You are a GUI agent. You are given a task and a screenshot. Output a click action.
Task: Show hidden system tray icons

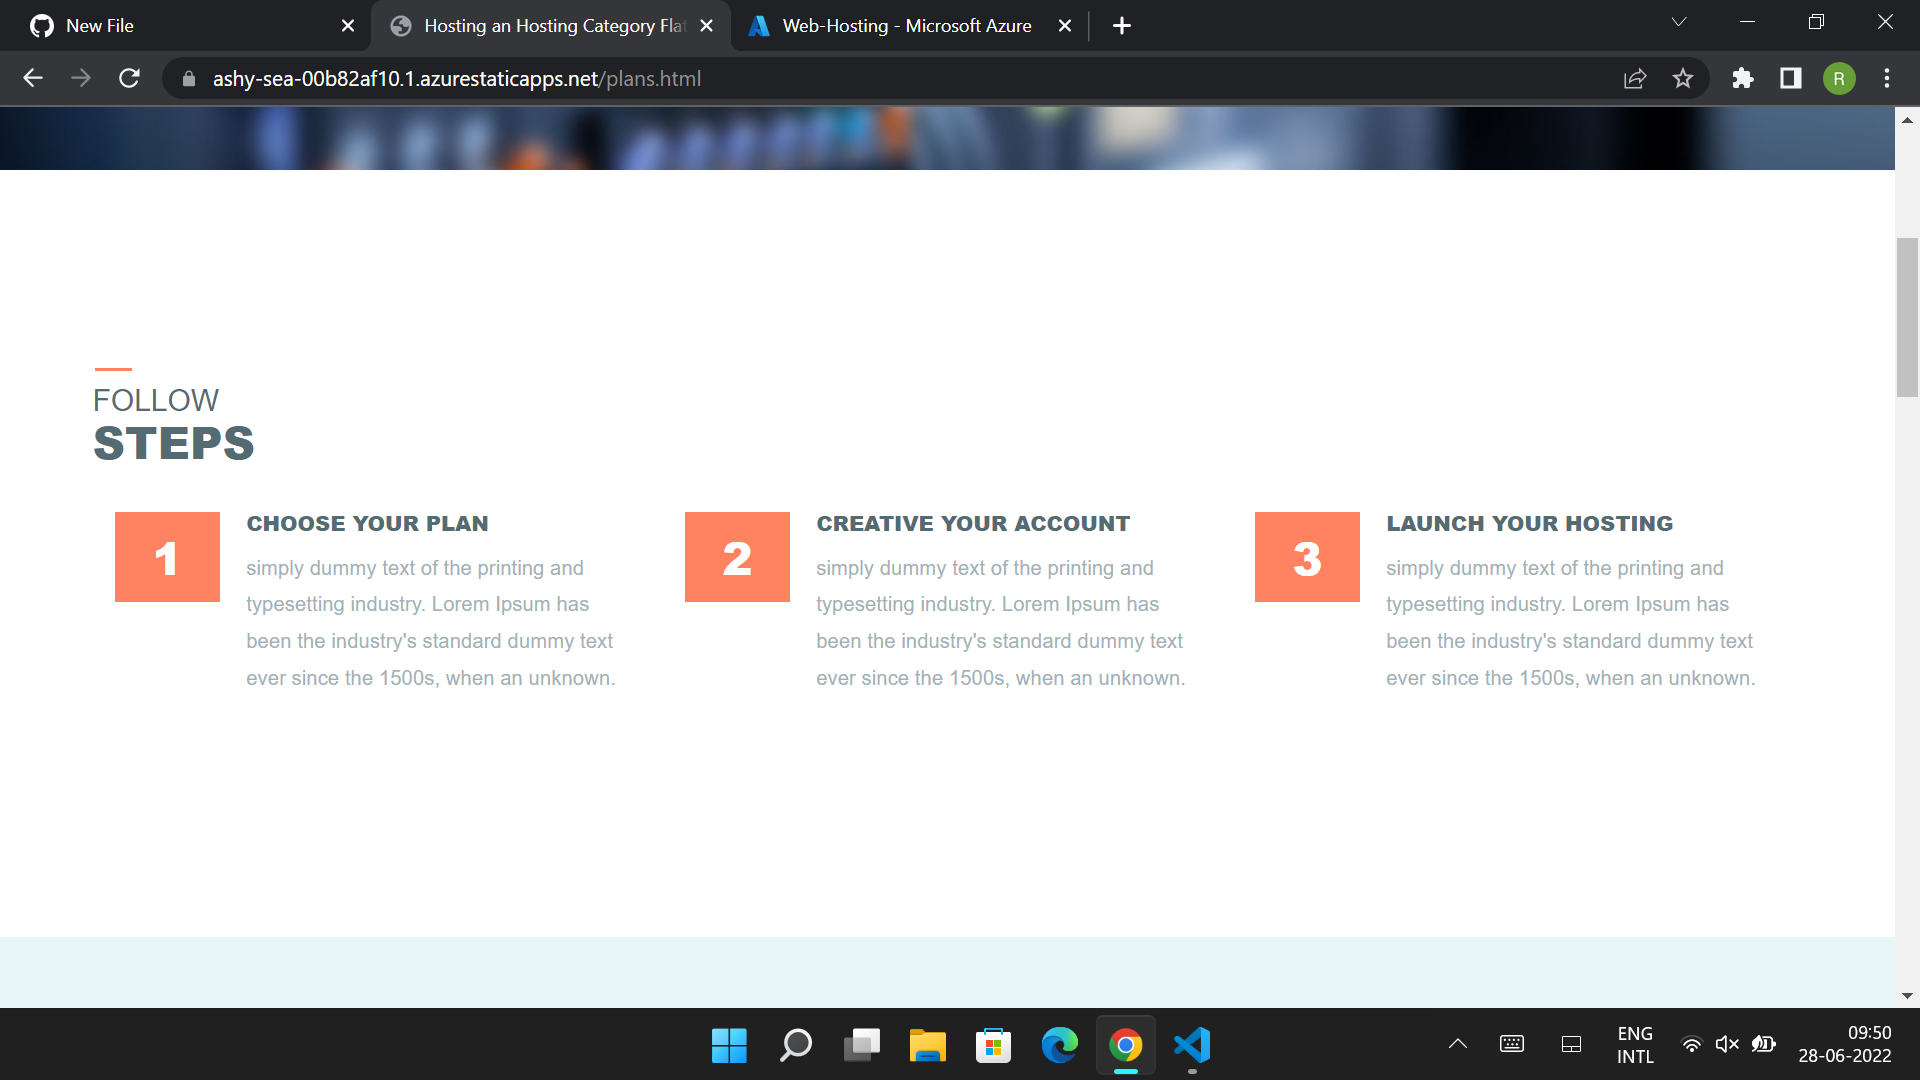coord(1458,1044)
